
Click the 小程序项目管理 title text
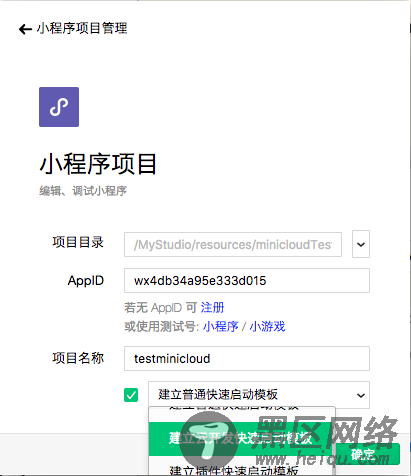[x=82, y=28]
